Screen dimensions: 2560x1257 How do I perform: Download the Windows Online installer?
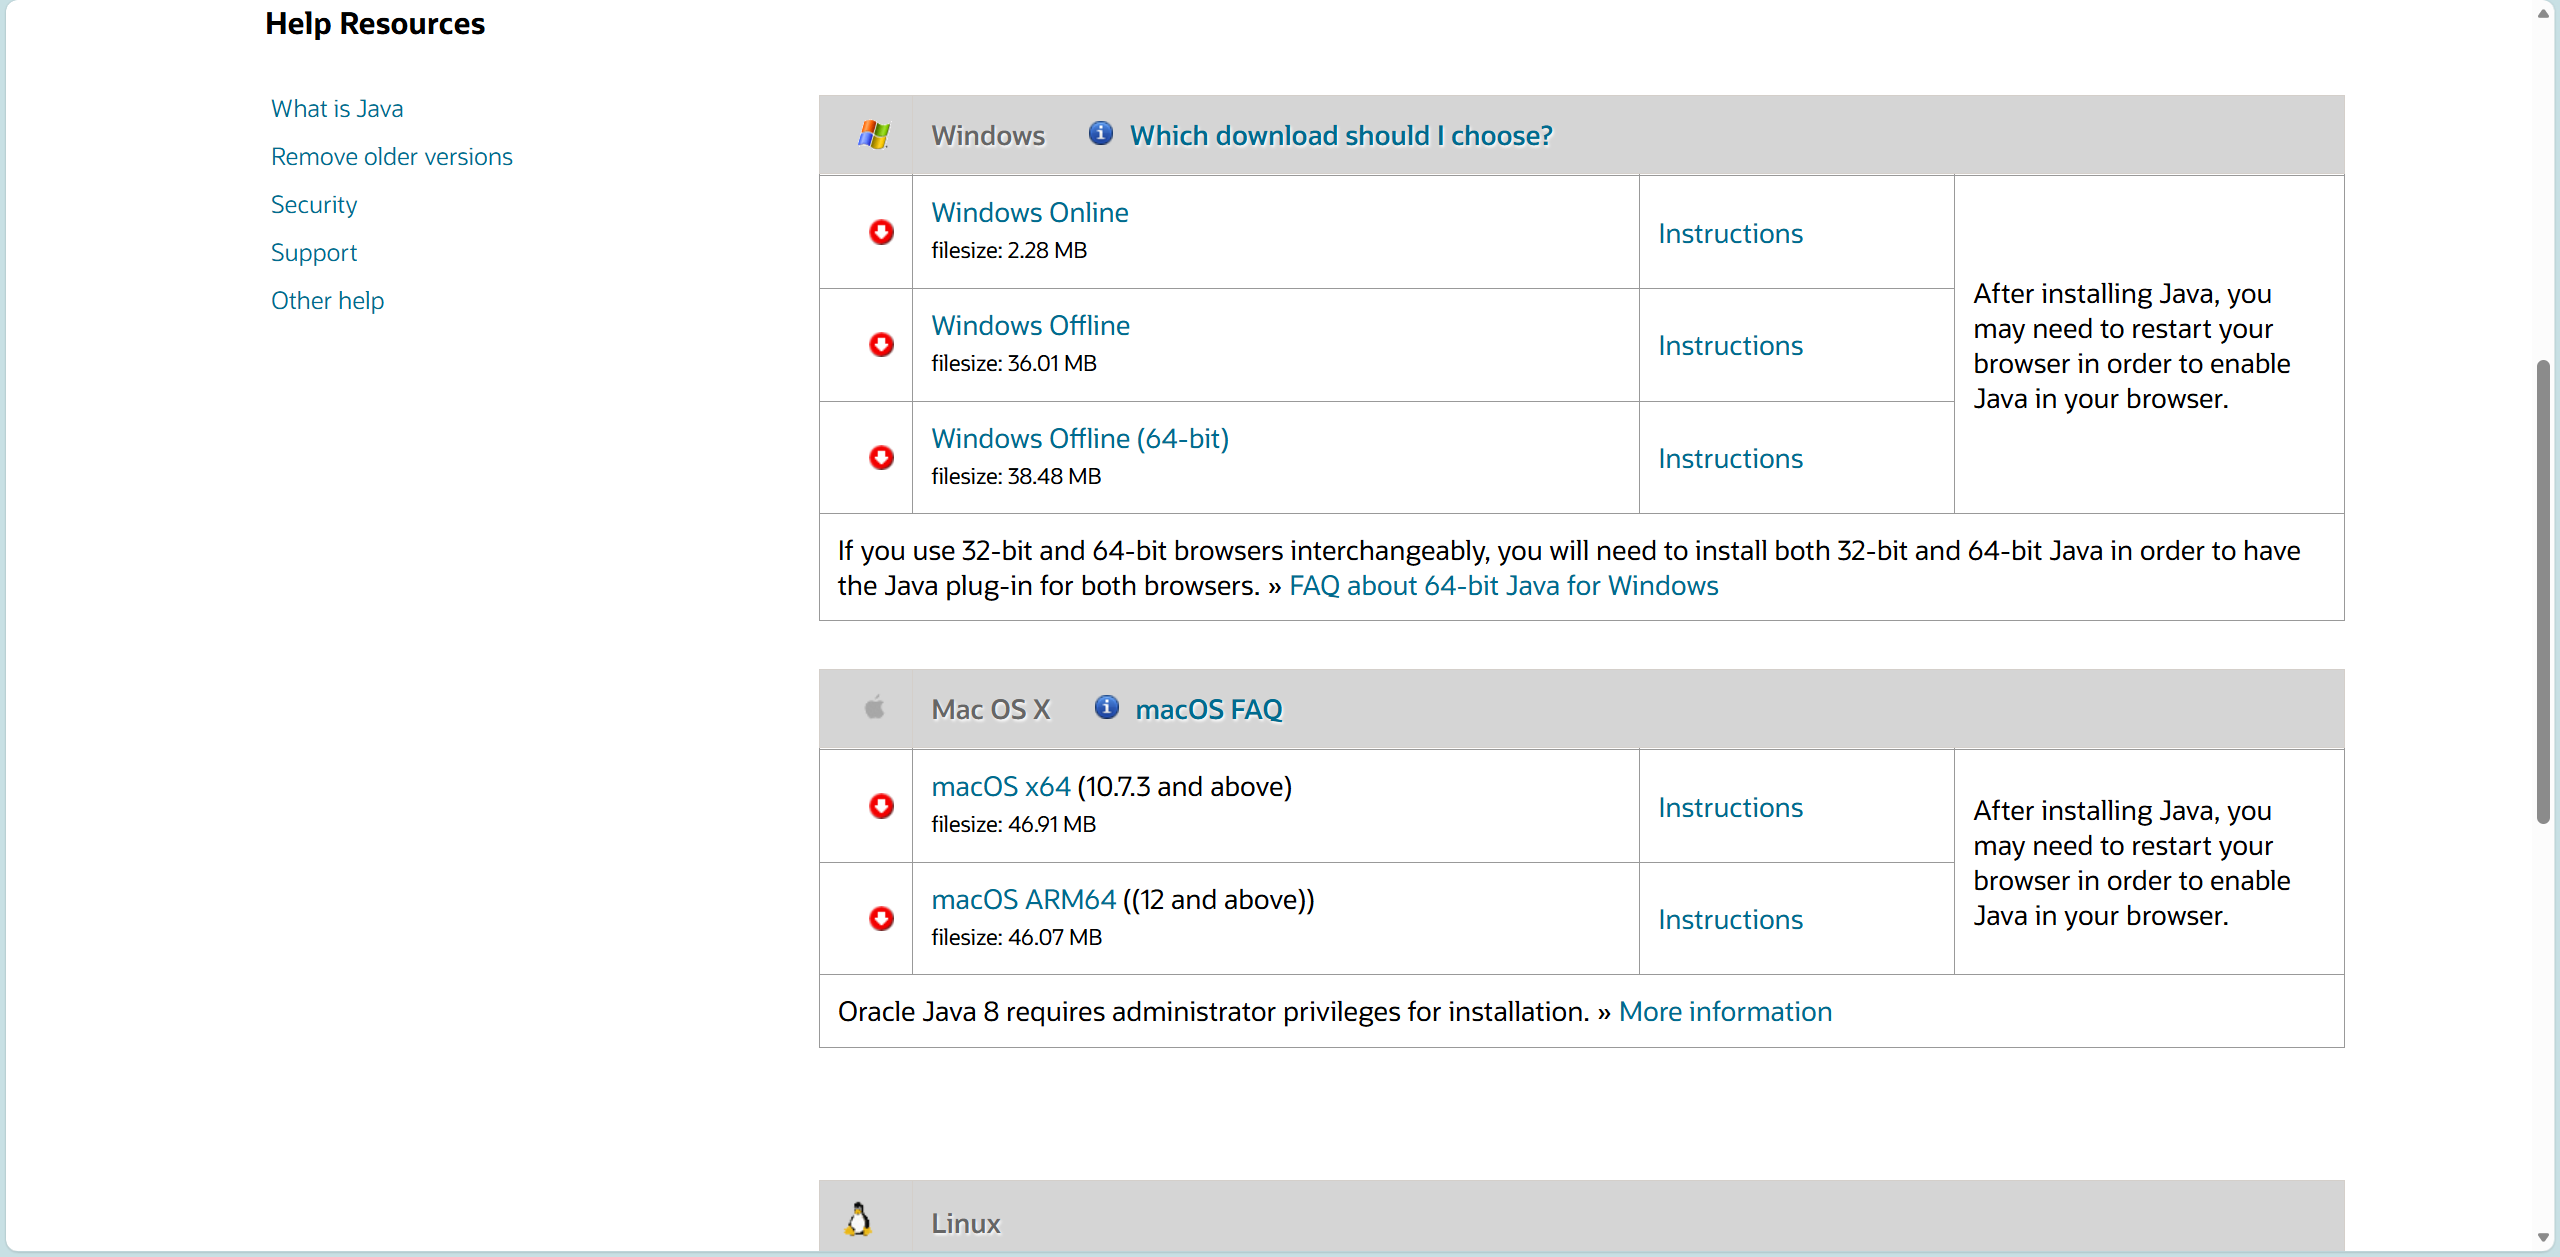click(1030, 213)
